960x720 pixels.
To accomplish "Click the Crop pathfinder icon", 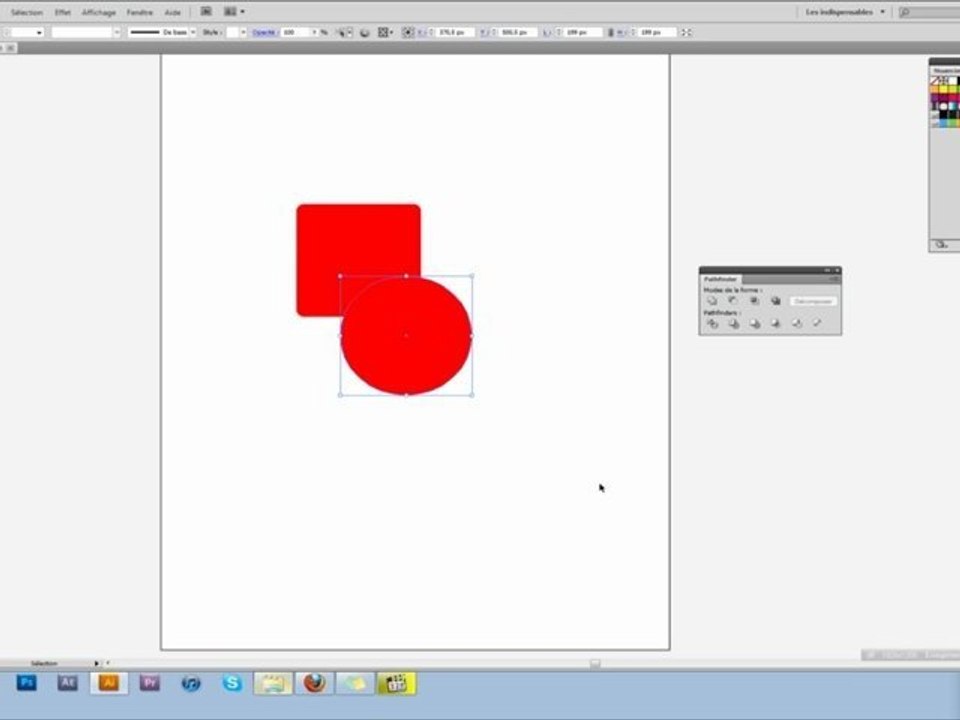I will tap(776, 324).
